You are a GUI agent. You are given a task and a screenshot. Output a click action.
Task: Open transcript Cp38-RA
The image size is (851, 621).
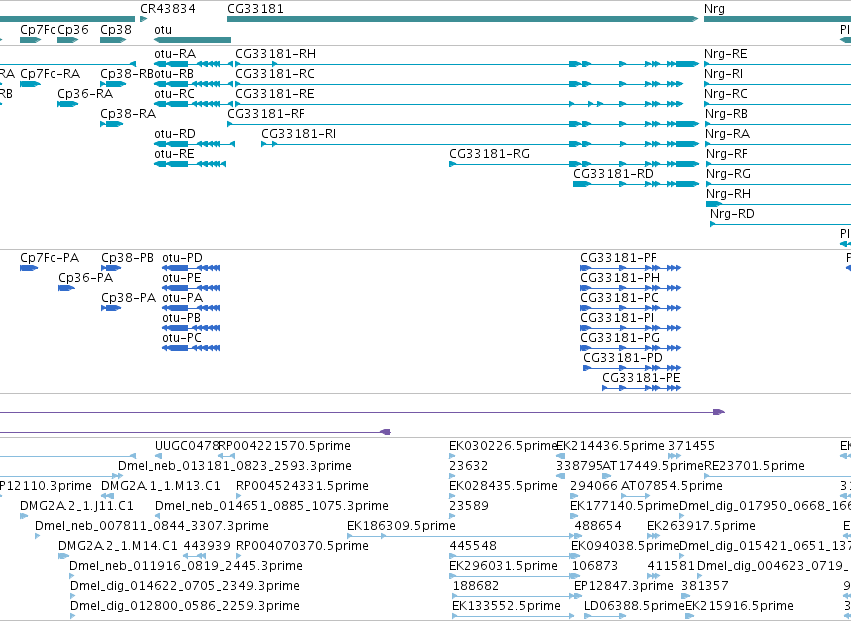tap(128, 114)
